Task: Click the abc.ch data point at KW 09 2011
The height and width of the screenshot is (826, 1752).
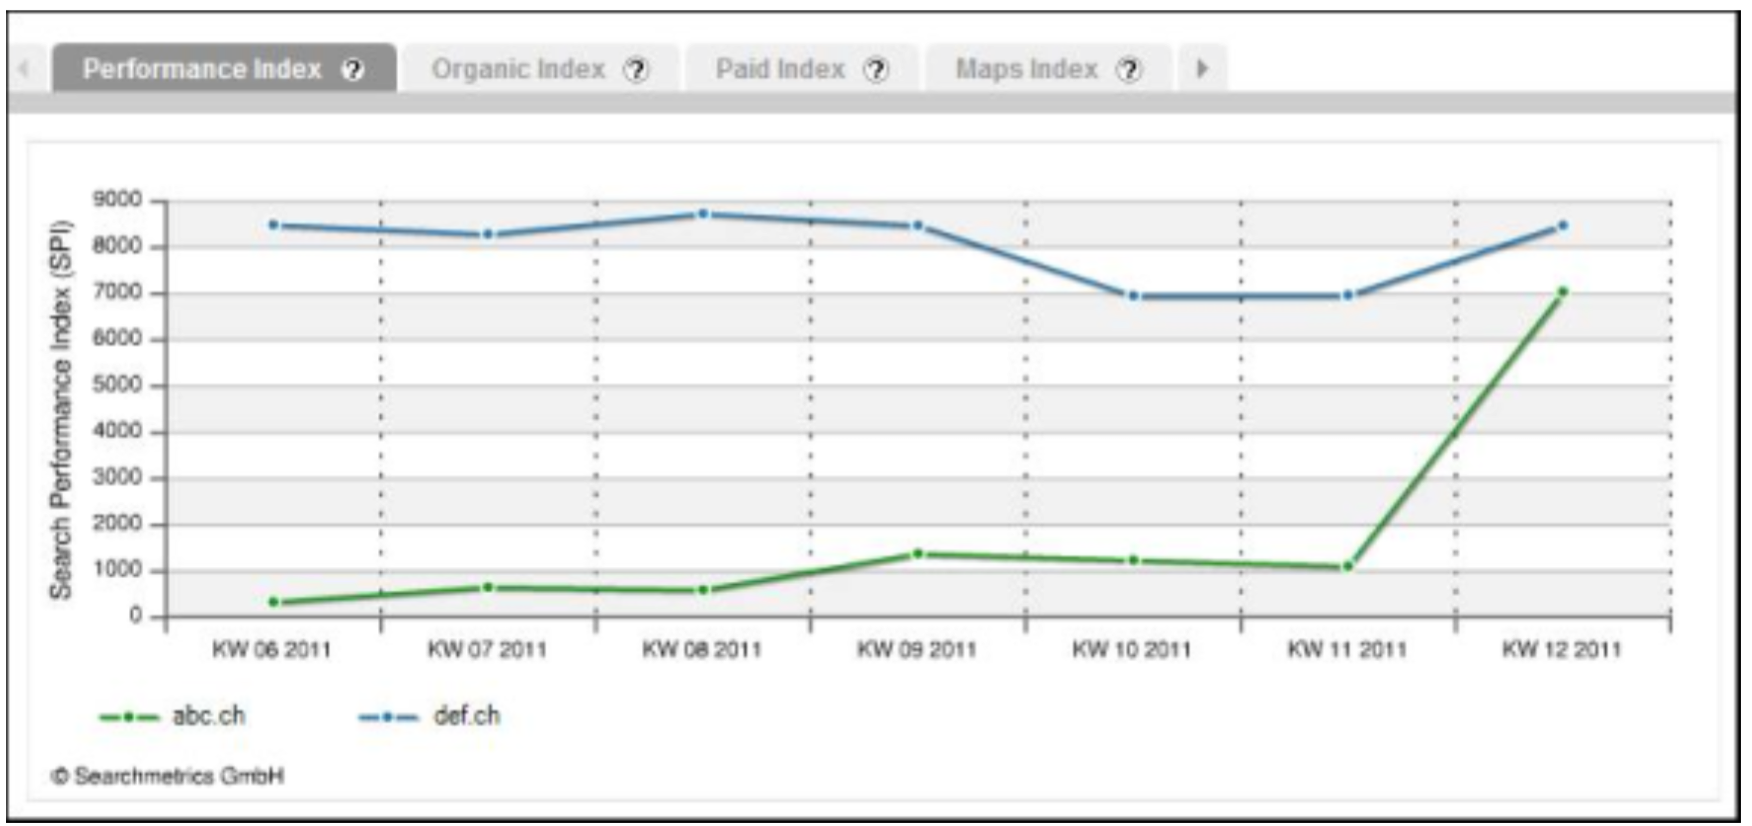Action: (917, 554)
